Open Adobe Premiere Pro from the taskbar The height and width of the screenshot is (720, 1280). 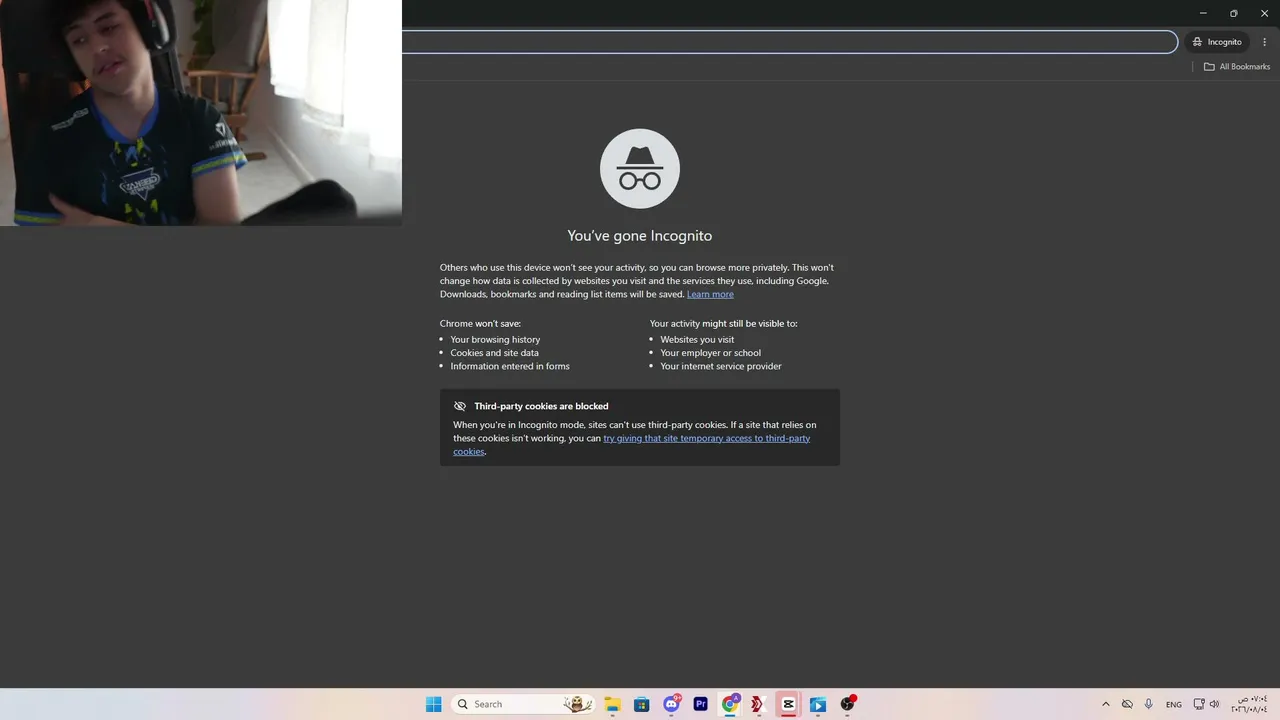click(x=700, y=704)
